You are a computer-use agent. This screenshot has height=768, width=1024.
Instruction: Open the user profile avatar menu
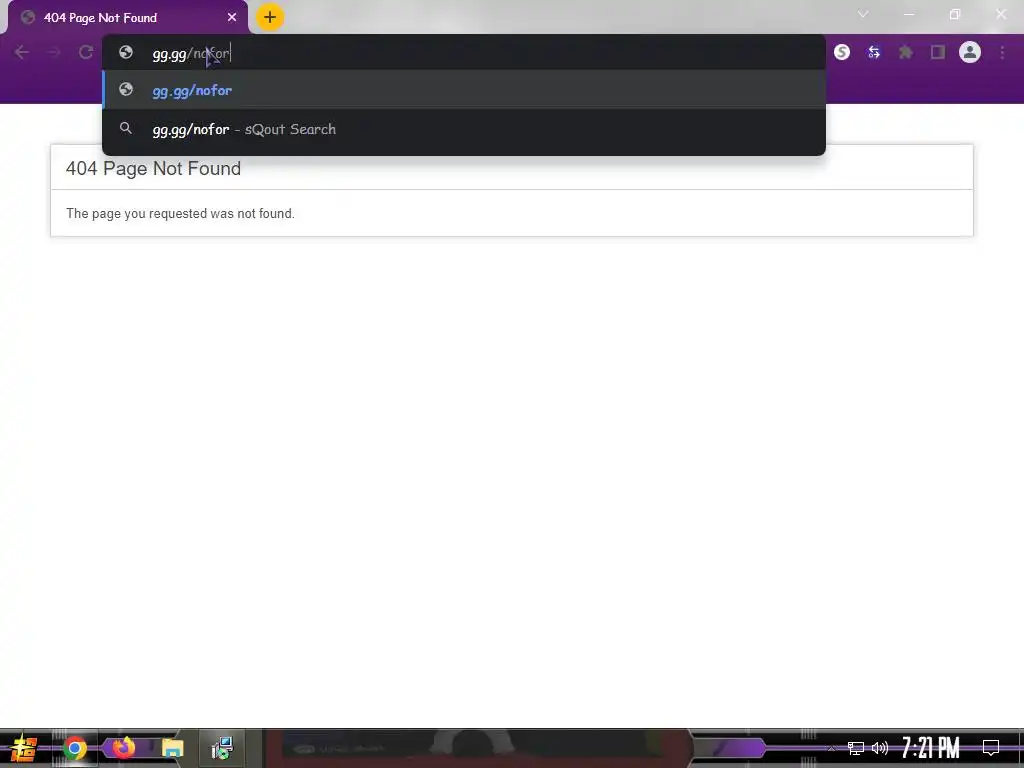[970, 52]
